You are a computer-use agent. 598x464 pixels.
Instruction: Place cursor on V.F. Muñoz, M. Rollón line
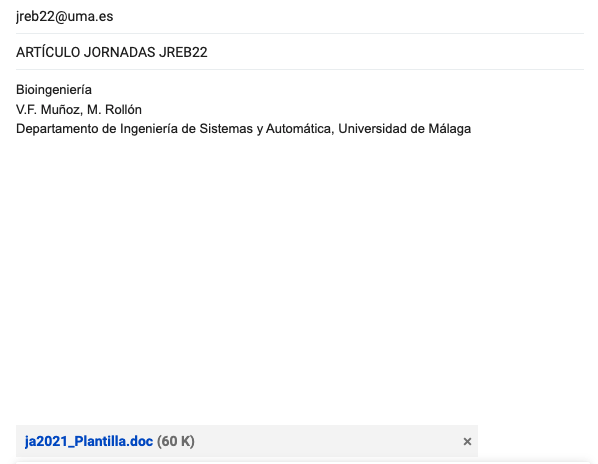pos(79,110)
